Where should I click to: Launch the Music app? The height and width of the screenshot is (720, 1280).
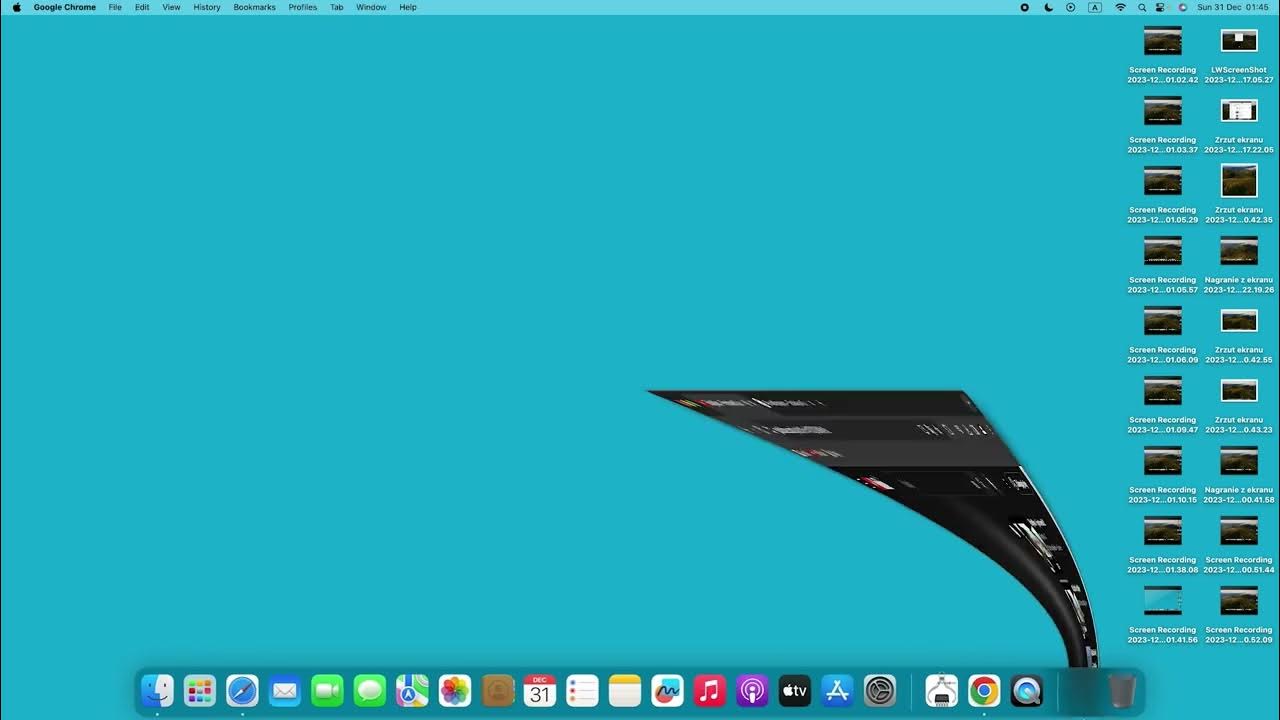tap(710, 691)
